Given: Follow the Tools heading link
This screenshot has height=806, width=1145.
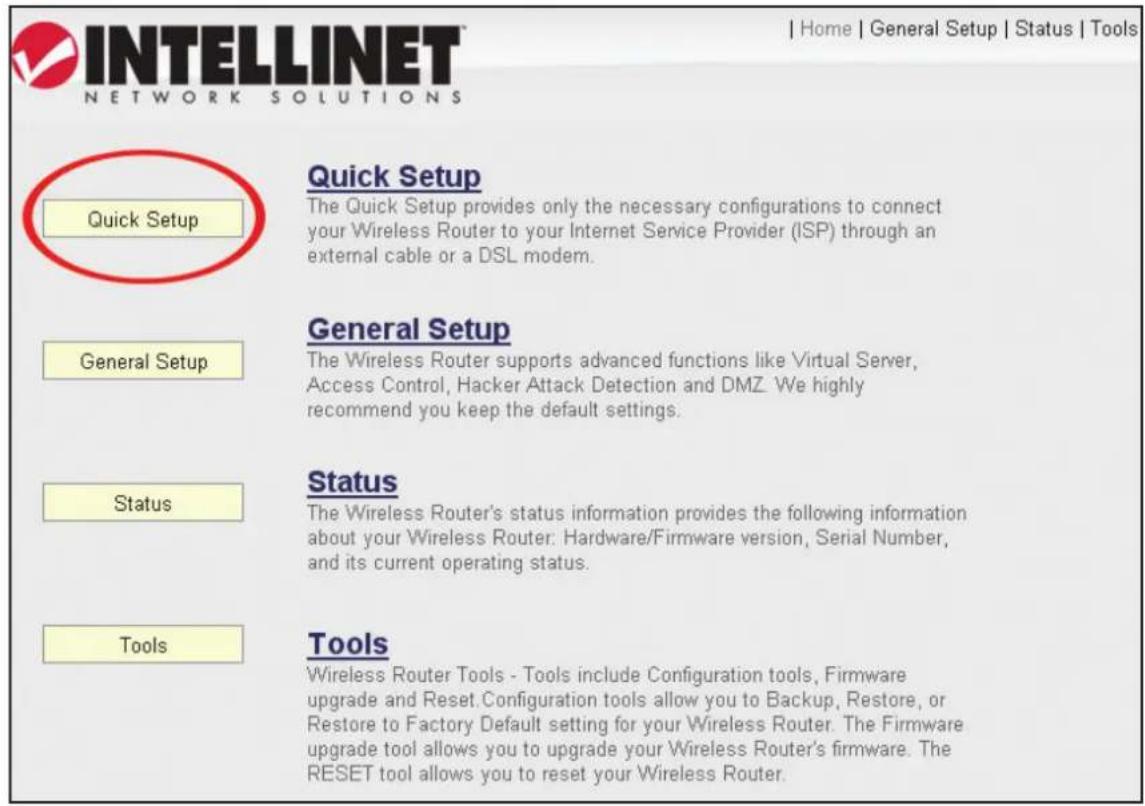Looking at the screenshot, I should [348, 644].
